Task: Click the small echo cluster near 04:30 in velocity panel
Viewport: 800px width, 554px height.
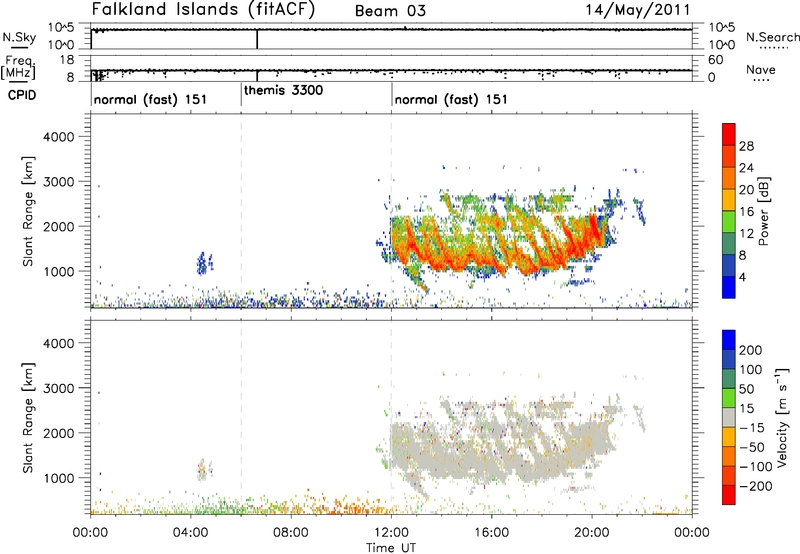Action: pyautogui.click(x=204, y=470)
